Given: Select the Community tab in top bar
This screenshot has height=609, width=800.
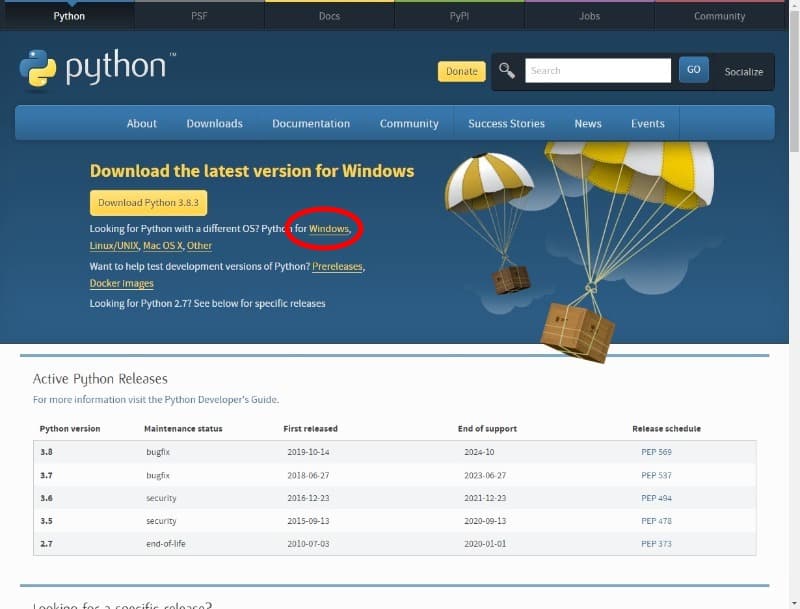Looking at the screenshot, I should (x=719, y=16).
